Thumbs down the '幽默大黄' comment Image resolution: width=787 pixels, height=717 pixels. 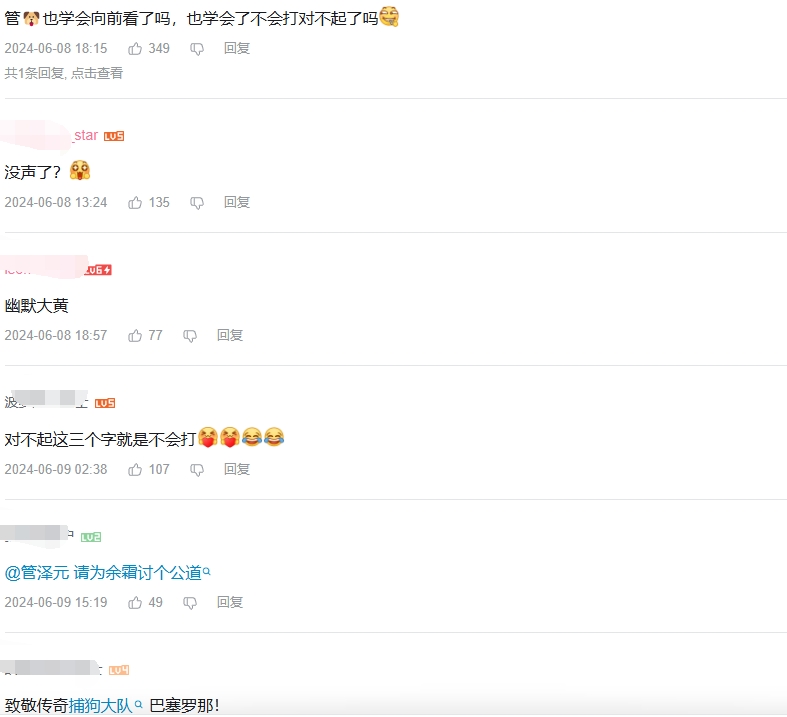point(190,336)
